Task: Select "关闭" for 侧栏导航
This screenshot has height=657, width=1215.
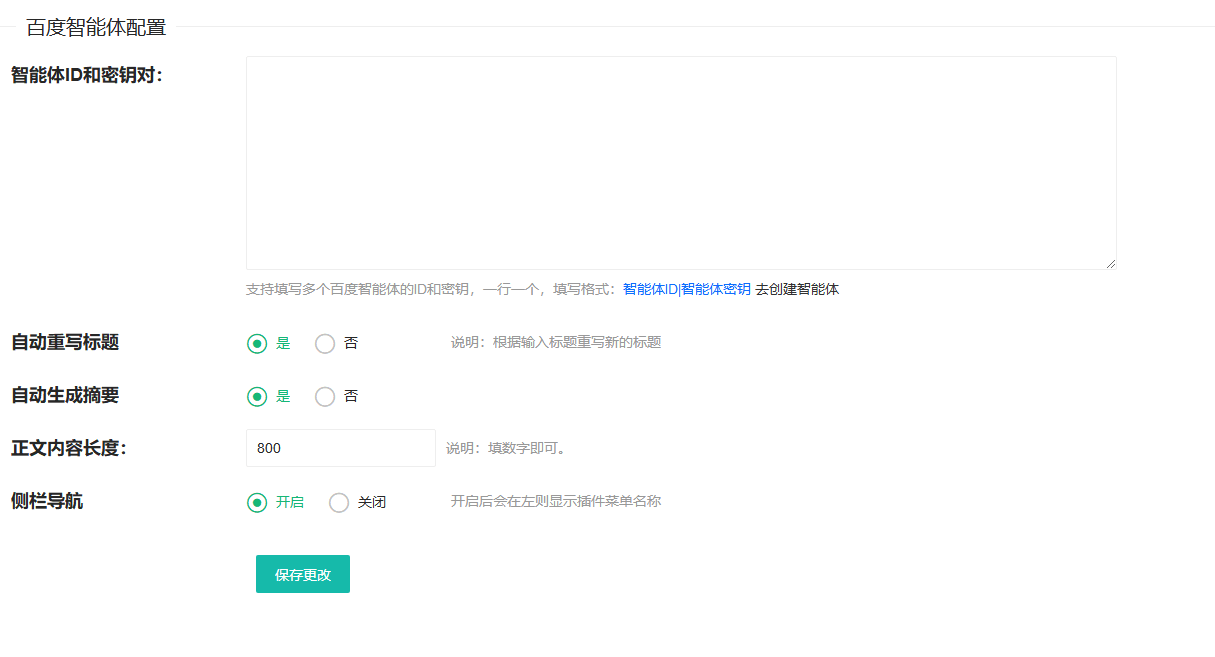Action: [x=339, y=502]
